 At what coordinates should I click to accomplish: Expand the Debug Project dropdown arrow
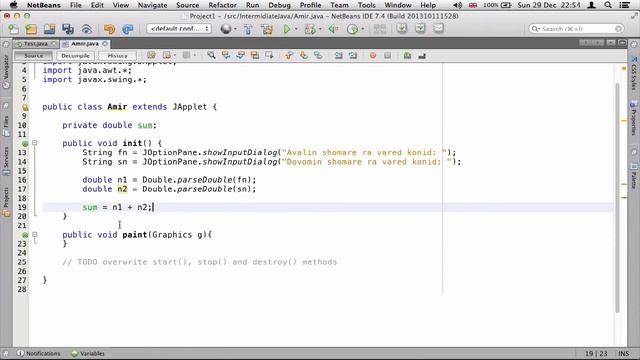point(320,29)
